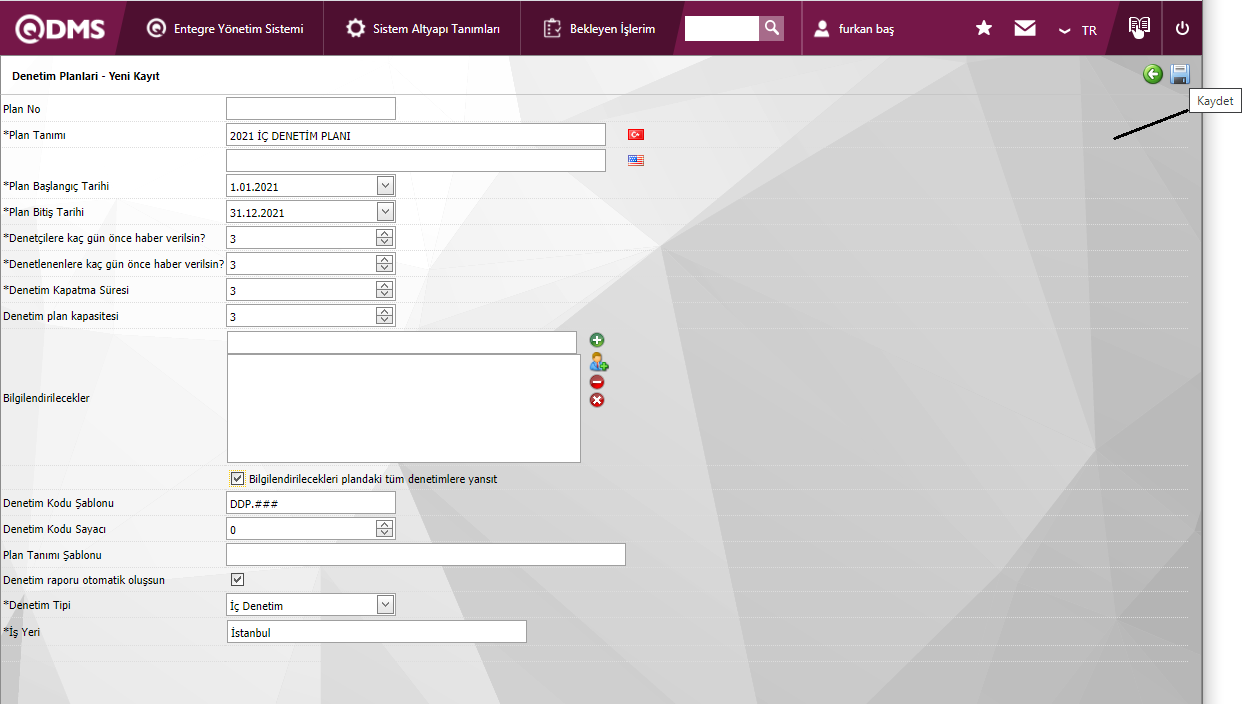Click Denetim plan kapasitesi stepper arrows
1244x704 pixels.
[x=385, y=316]
